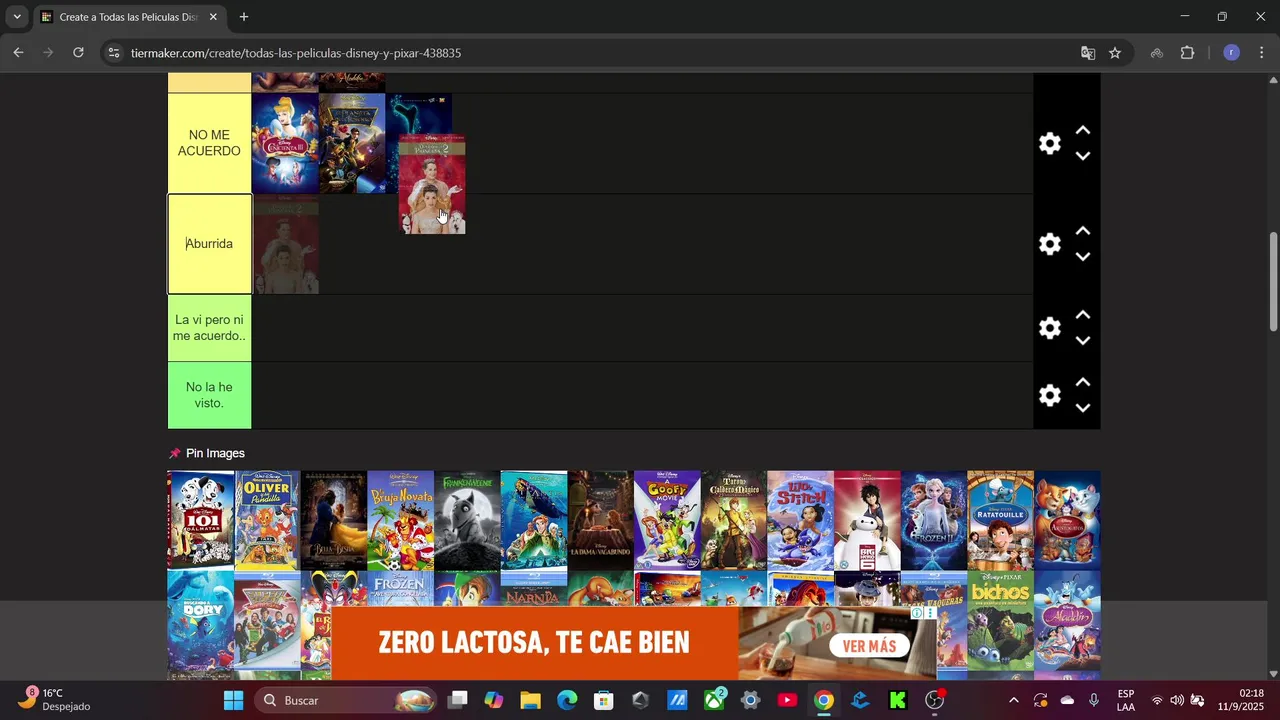Go back with browser back arrow

click(18, 53)
